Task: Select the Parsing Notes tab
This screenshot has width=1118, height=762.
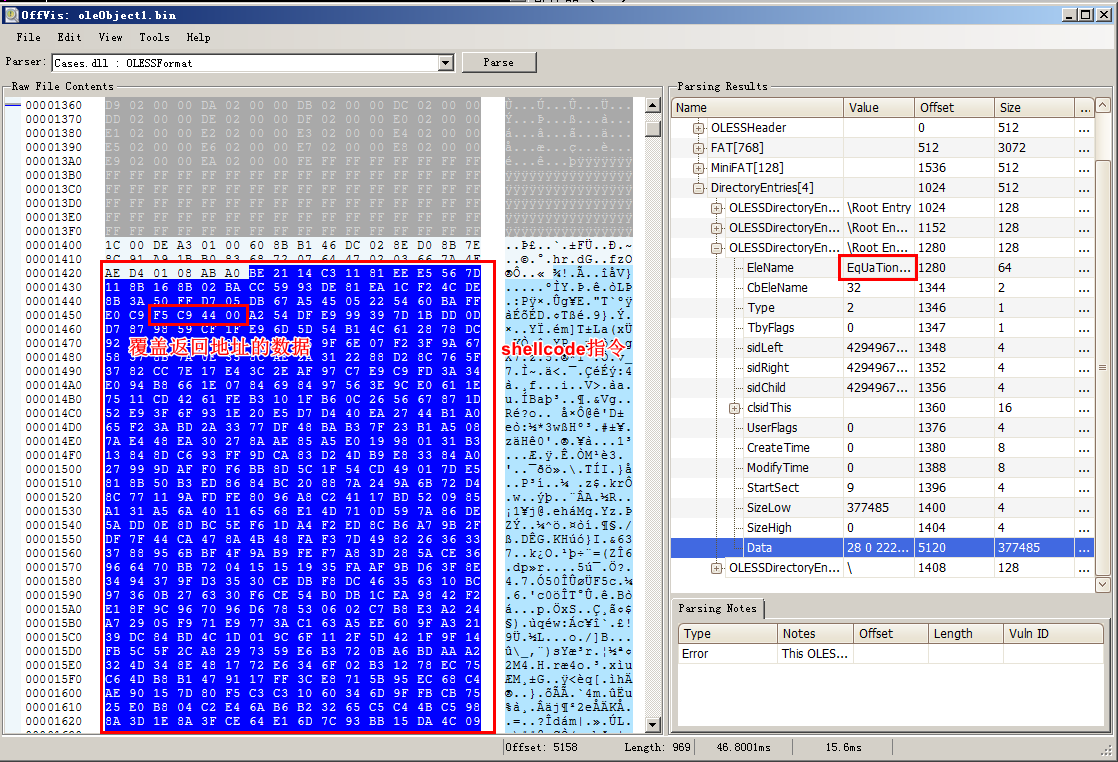Action: point(717,609)
